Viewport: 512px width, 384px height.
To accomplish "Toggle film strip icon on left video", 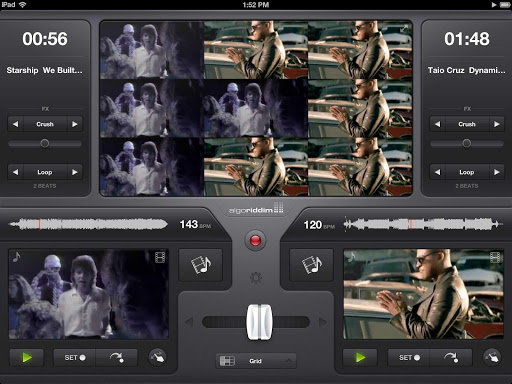I will coord(160,257).
